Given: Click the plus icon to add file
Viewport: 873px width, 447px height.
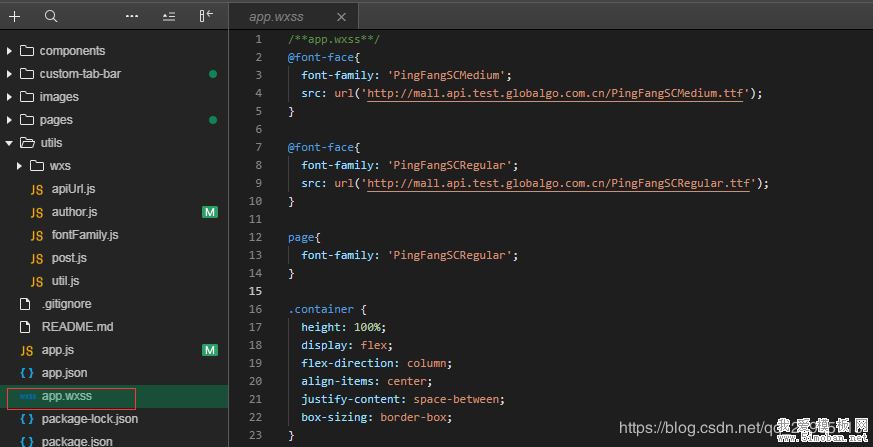Looking at the screenshot, I should (14, 16).
